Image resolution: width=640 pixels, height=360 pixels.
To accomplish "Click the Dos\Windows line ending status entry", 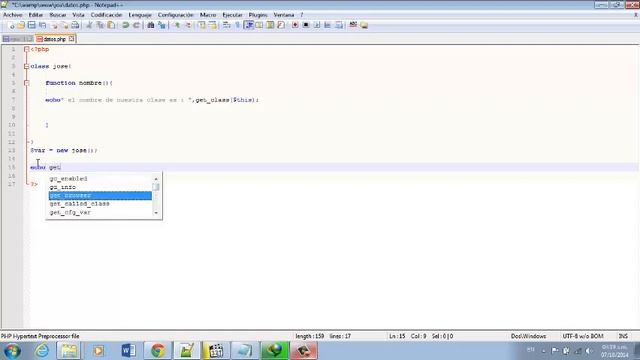I will (x=529, y=336).
